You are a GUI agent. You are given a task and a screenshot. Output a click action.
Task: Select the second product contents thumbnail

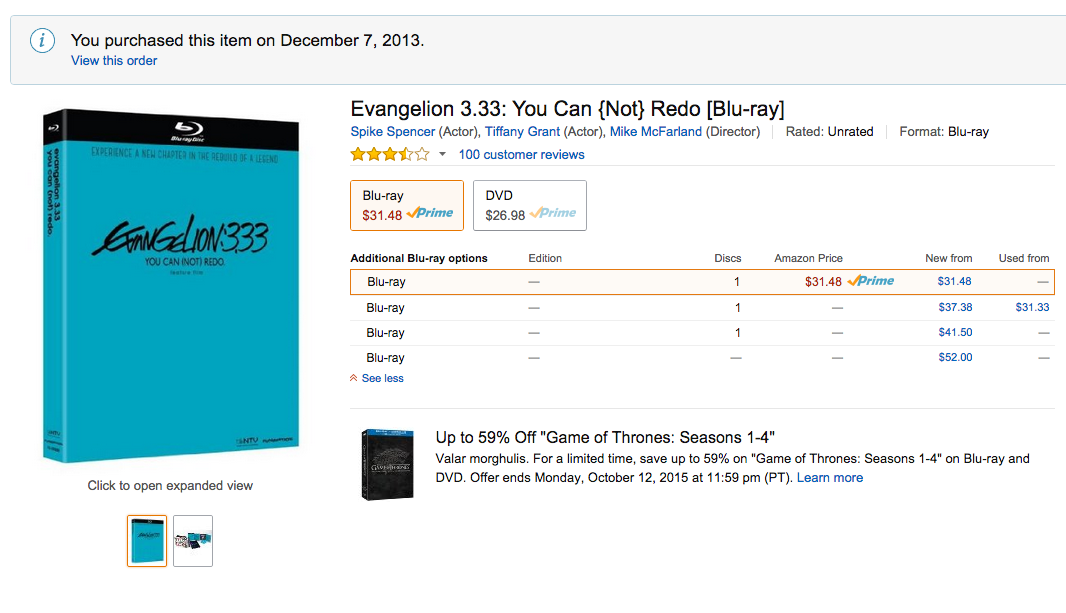pyautogui.click(x=193, y=541)
